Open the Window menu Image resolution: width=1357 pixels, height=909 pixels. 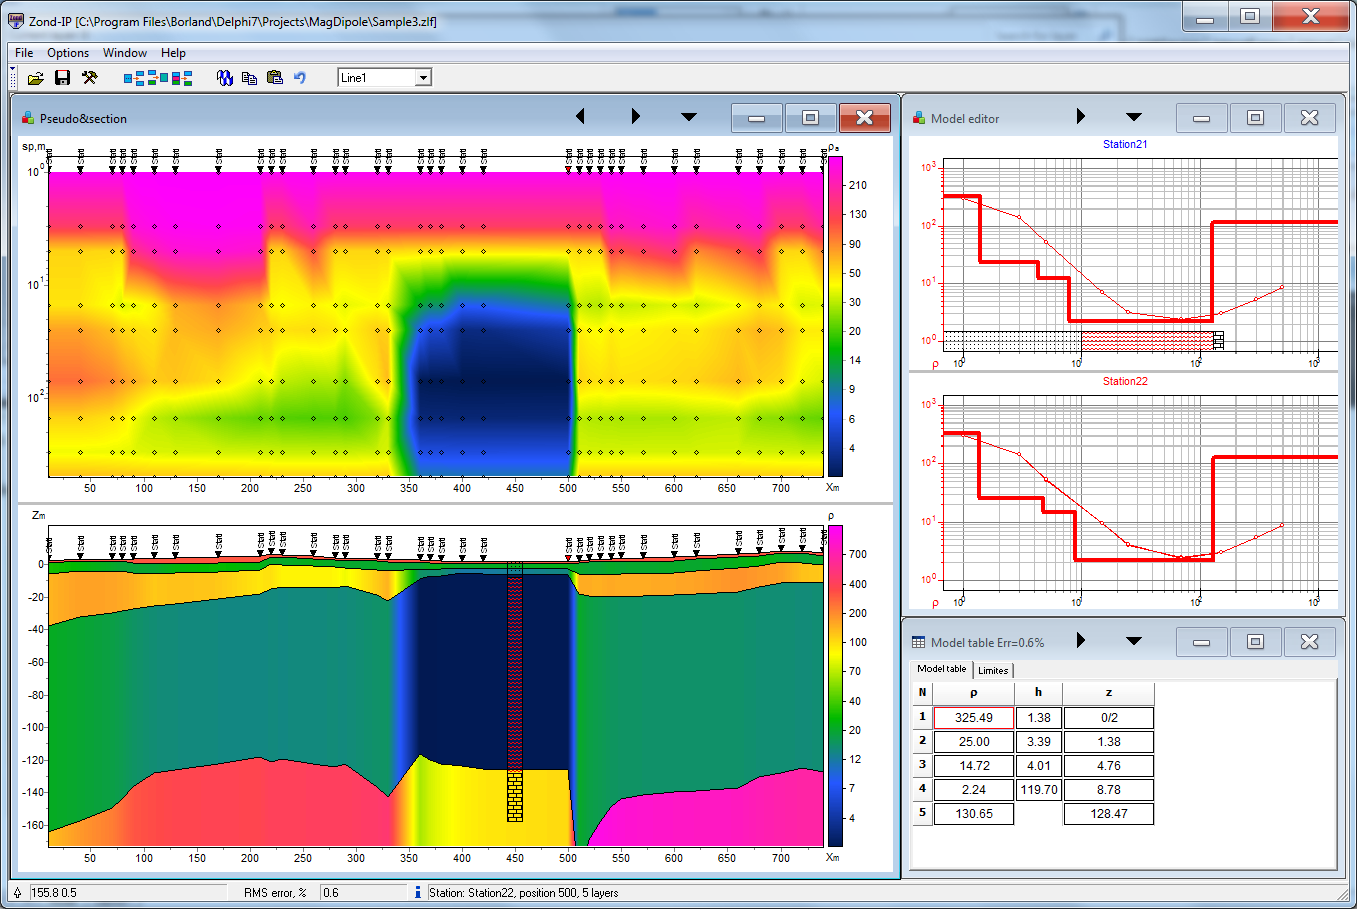[124, 53]
